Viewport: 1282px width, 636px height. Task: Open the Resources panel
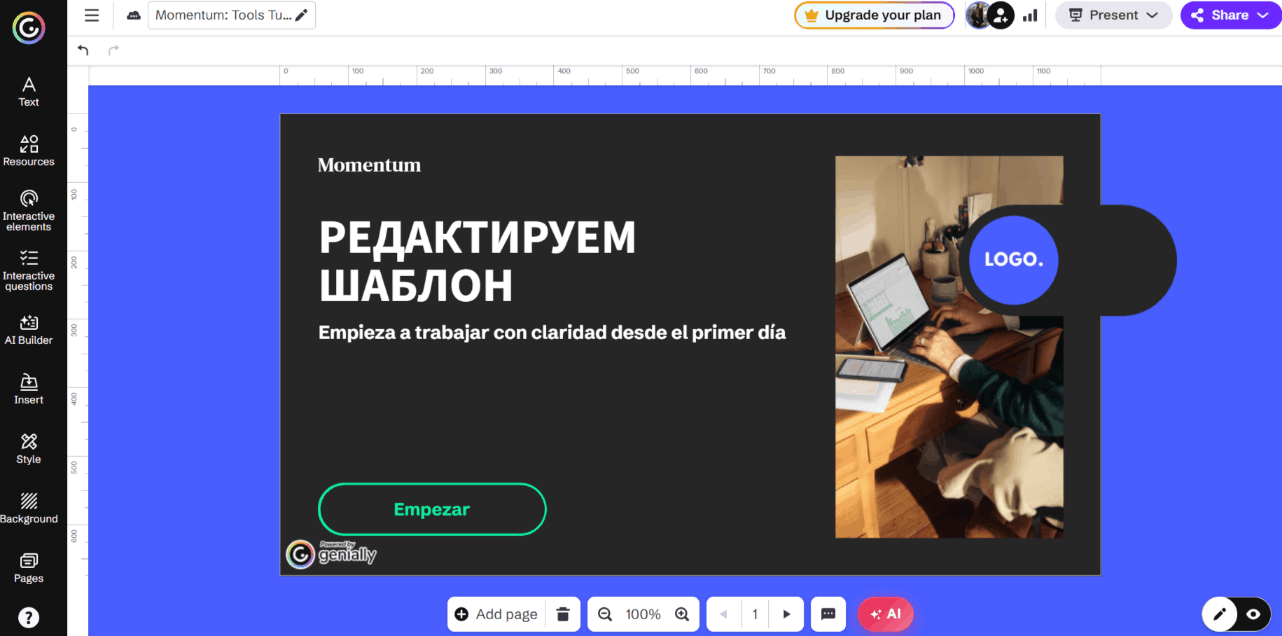point(29,150)
